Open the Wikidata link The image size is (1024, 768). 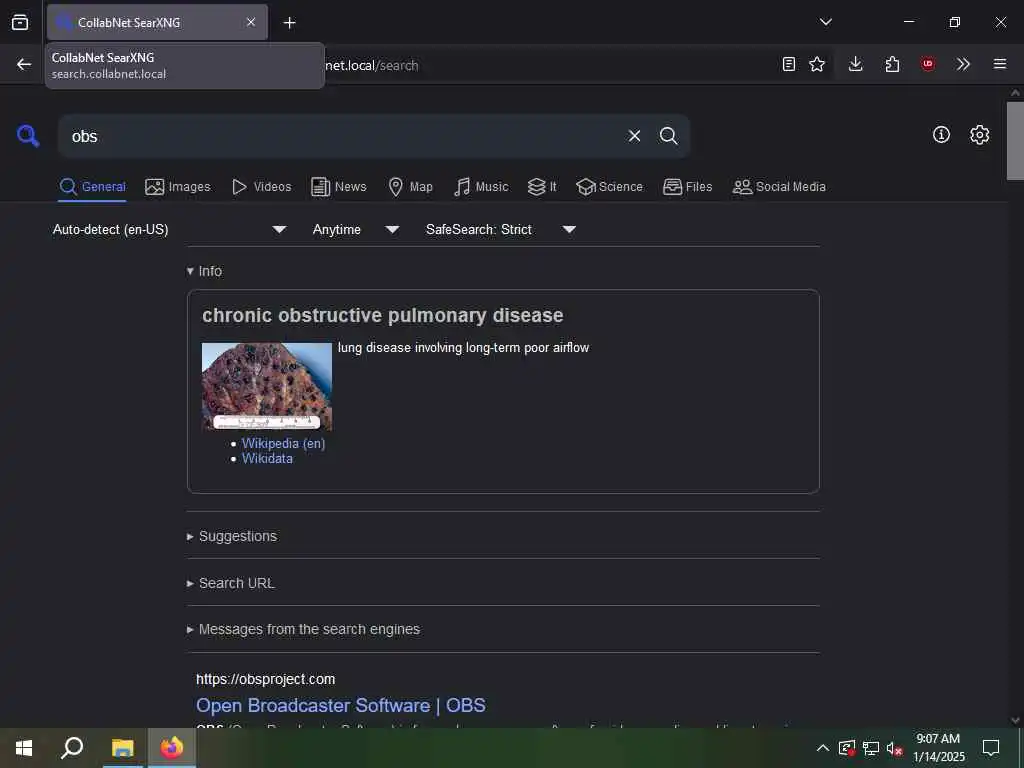pos(267,458)
